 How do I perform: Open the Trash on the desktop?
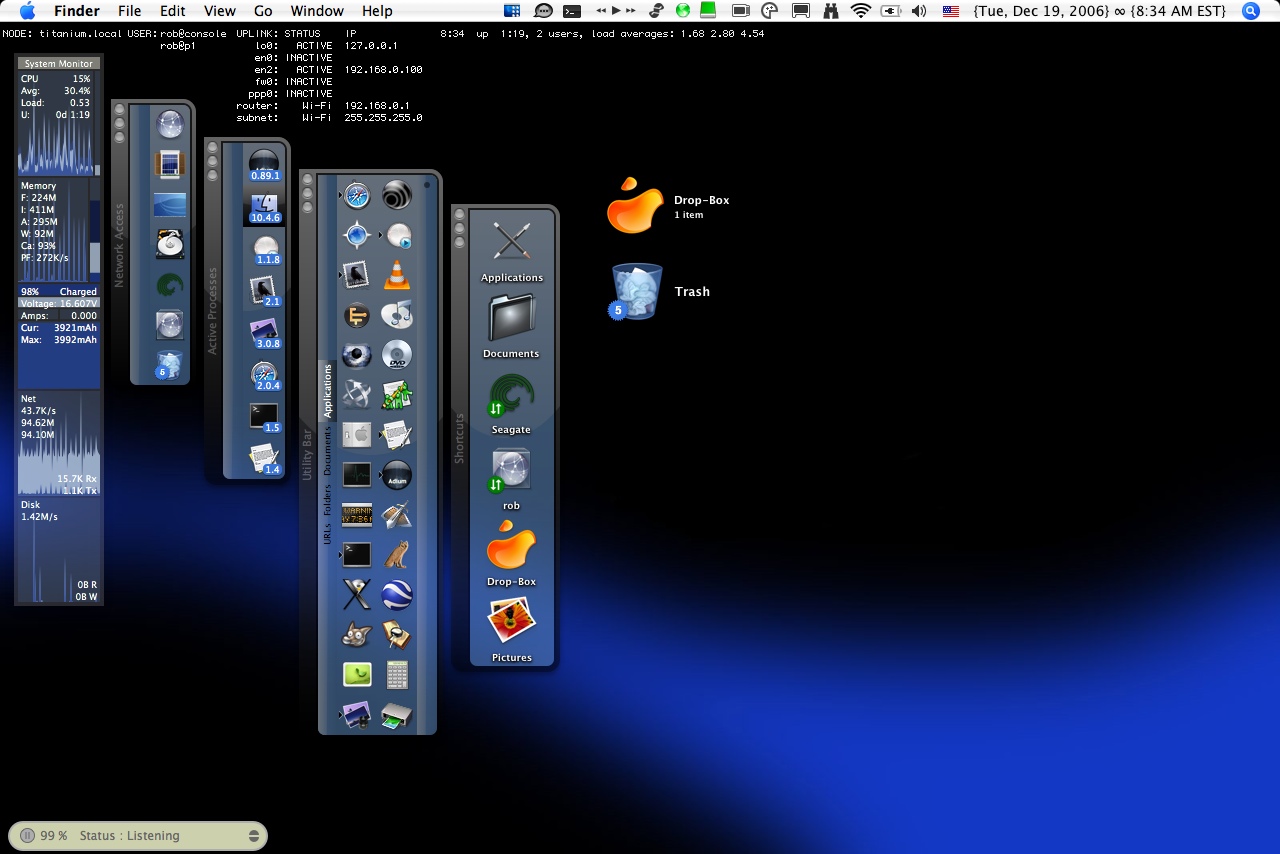(636, 291)
